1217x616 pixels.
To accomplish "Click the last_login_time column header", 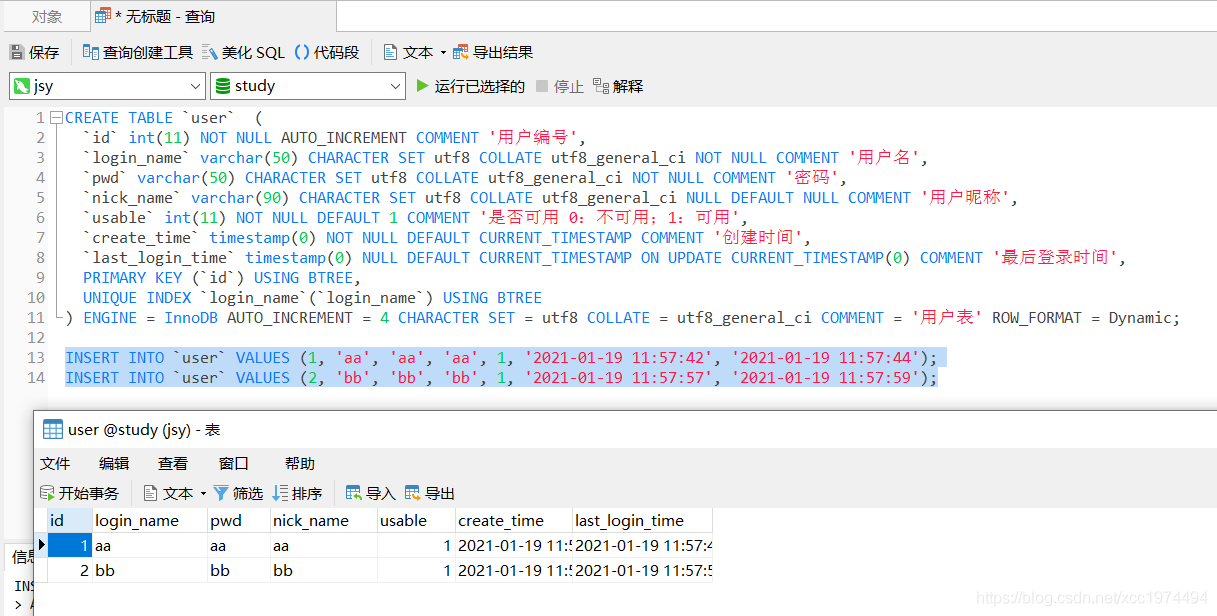I will 642,520.
